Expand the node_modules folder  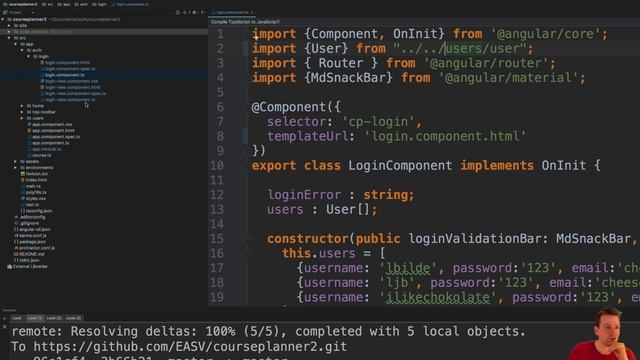coord(9,31)
